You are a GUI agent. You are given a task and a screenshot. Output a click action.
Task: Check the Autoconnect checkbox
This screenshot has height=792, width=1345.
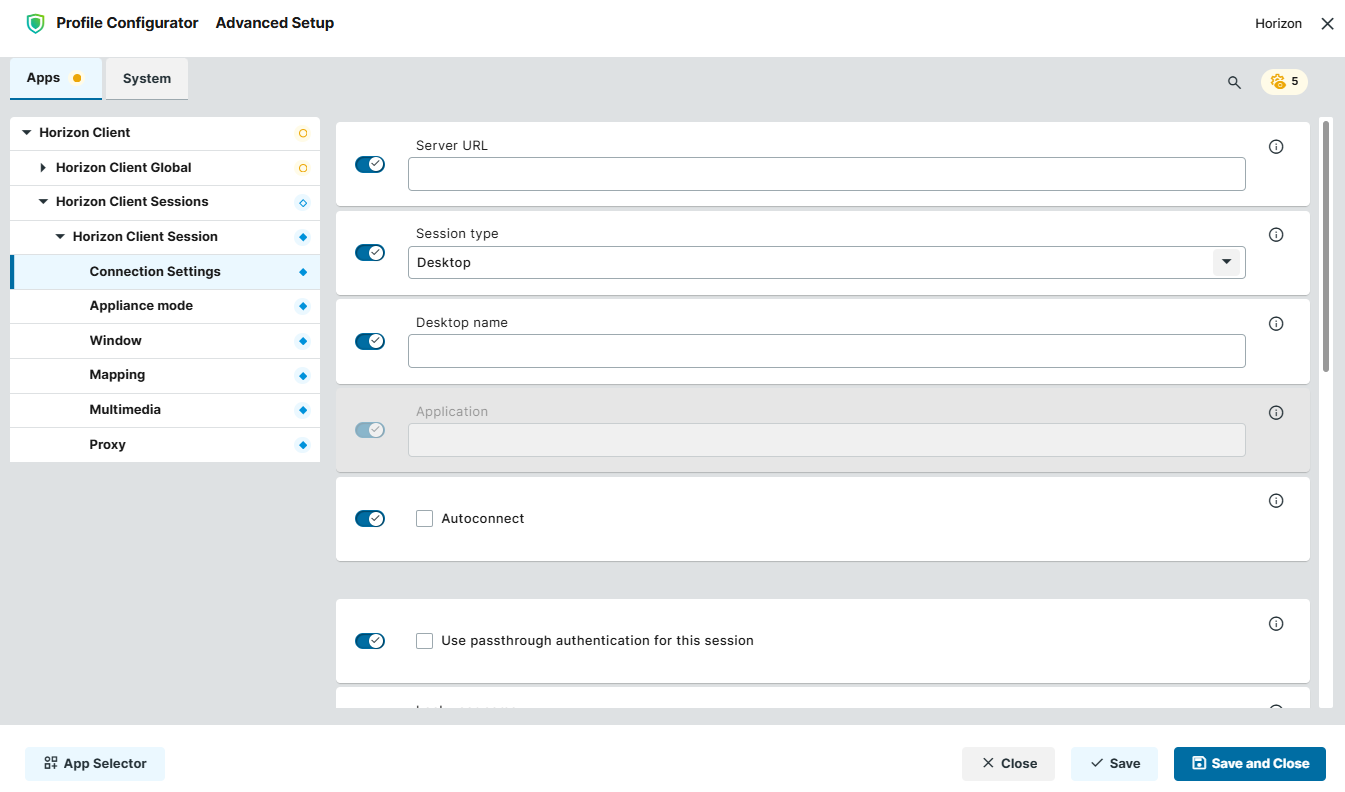(424, 519)
